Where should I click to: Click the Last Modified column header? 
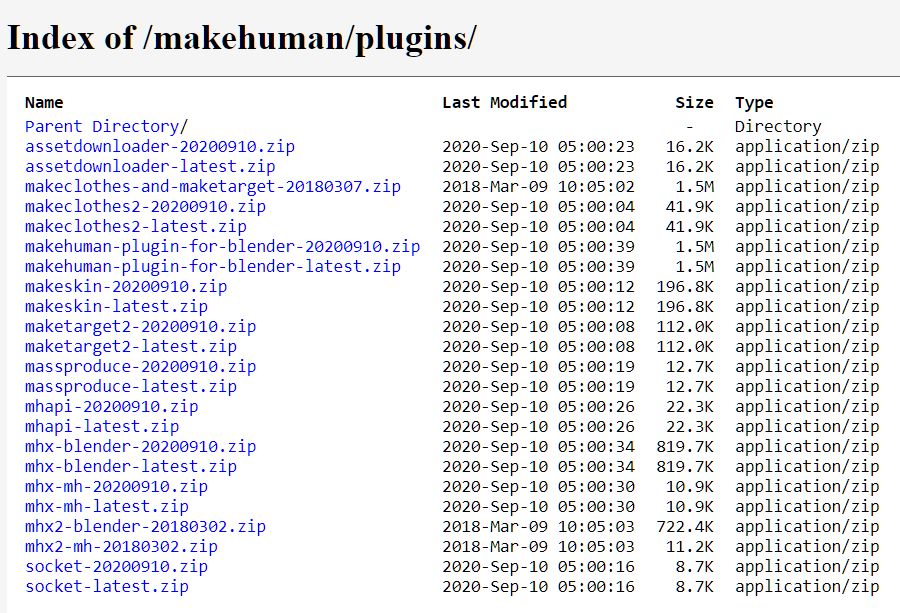[x=505, y=103]
